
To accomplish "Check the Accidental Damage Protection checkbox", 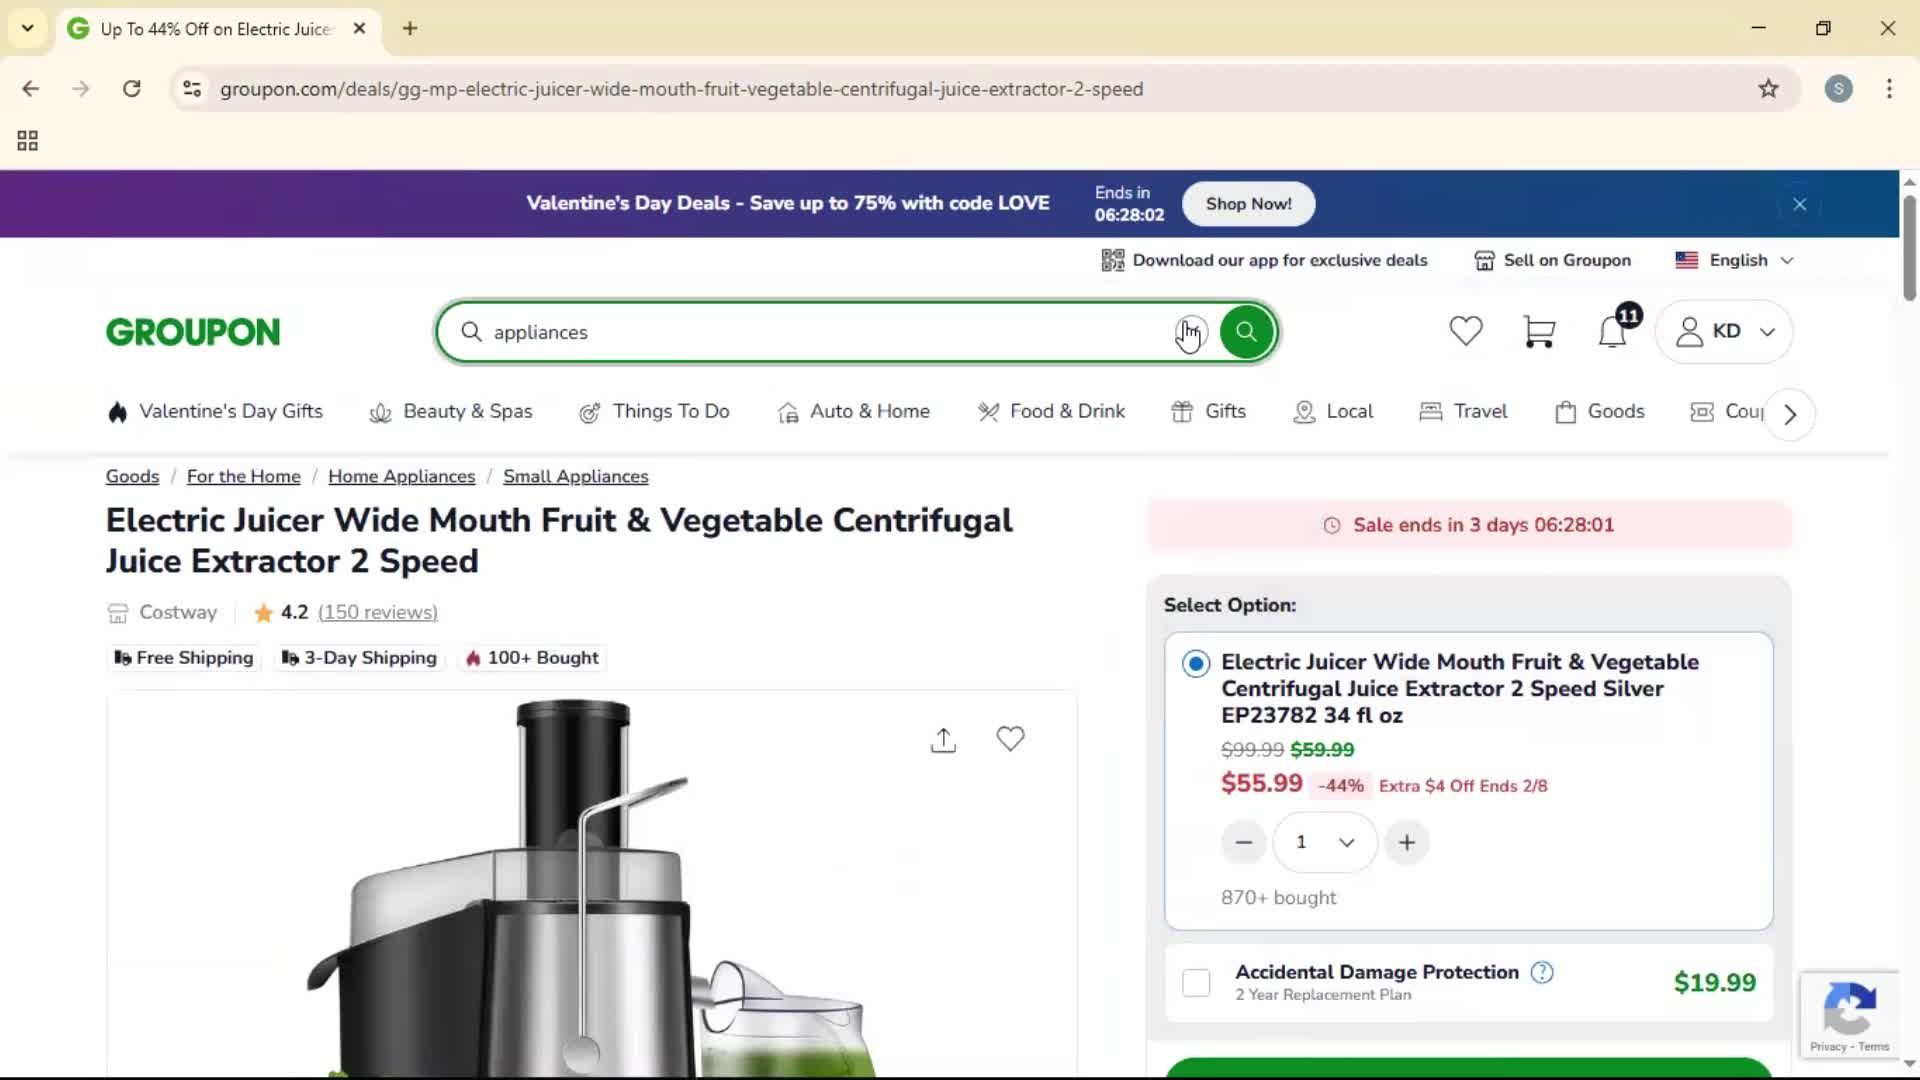I will click(x=1195, y=983).
